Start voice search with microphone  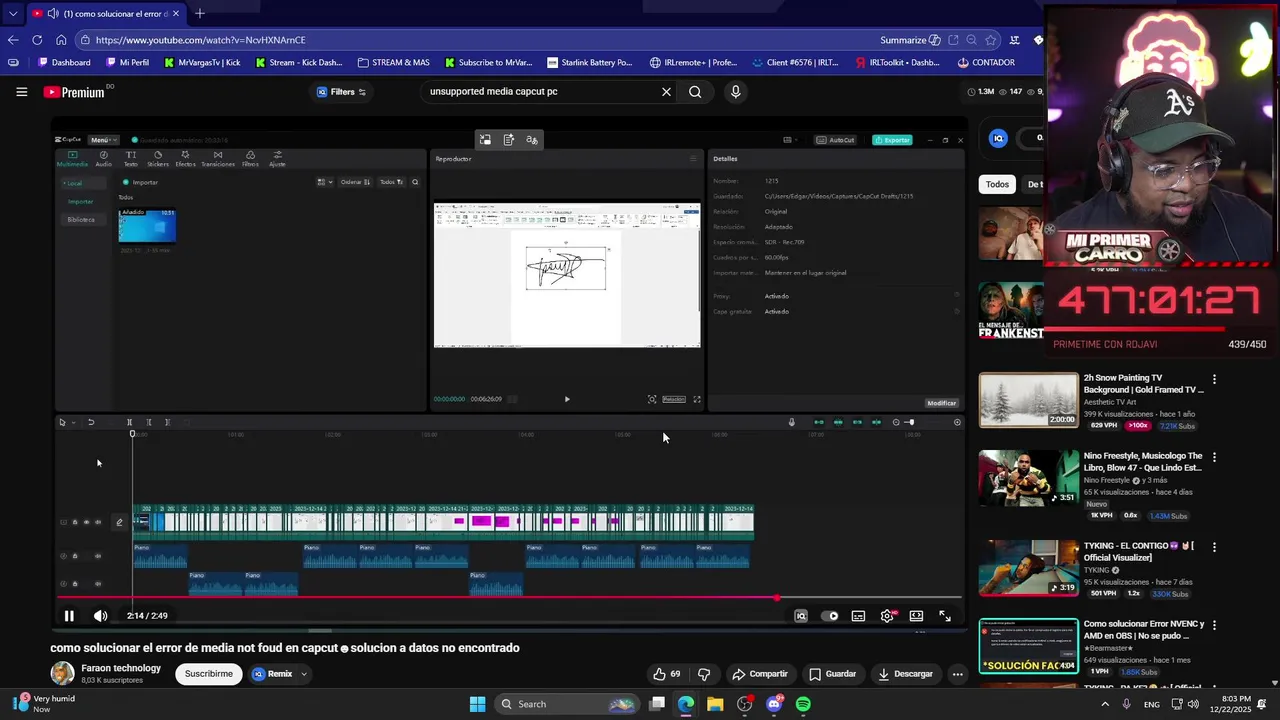735,92
